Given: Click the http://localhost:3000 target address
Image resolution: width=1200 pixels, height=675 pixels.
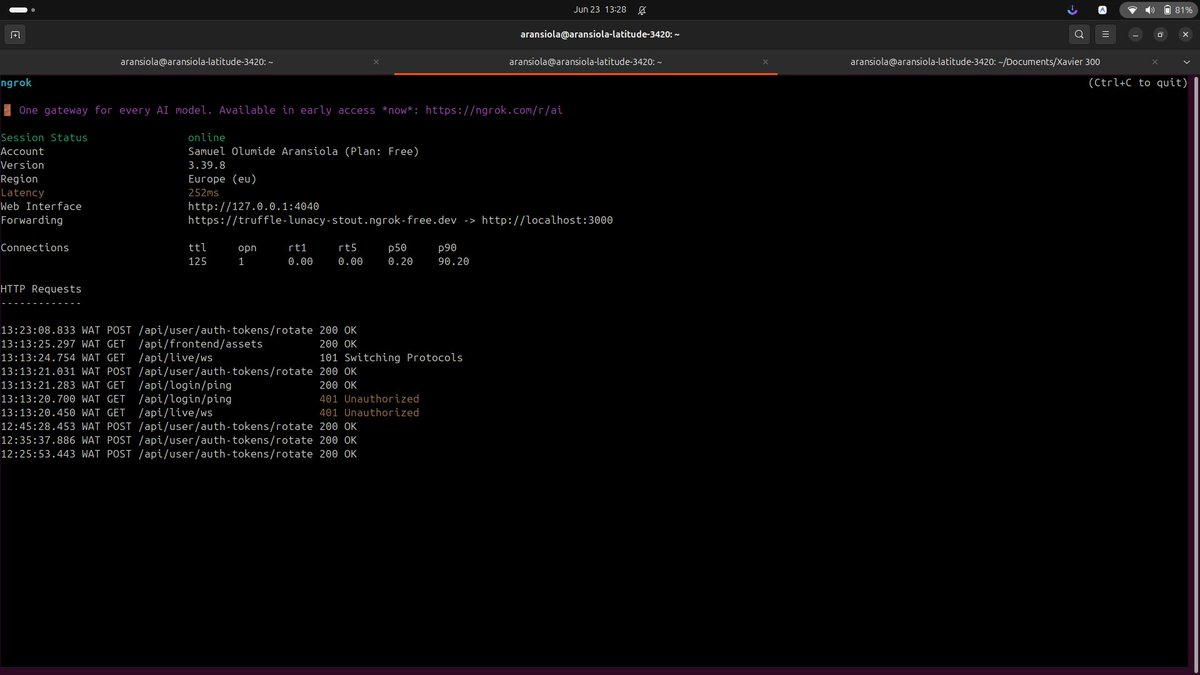Looking at the screenshot, I should pyautogui.click(x=547, y=220).
